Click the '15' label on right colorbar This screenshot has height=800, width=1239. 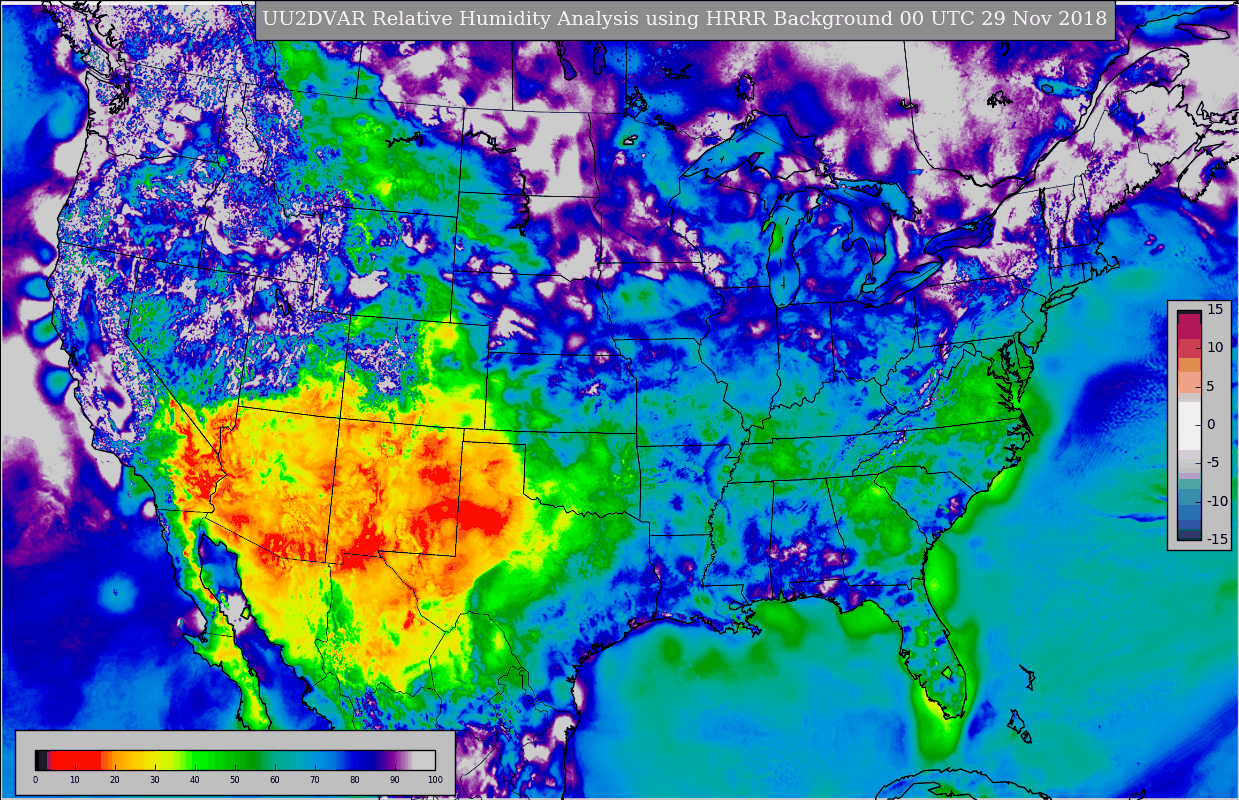[1215, 310]
